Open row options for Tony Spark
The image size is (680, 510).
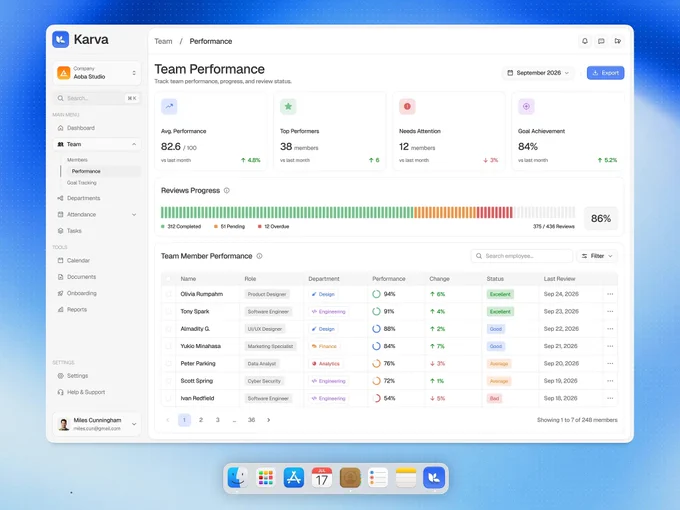pyautogui.click(x=610, y=311)
